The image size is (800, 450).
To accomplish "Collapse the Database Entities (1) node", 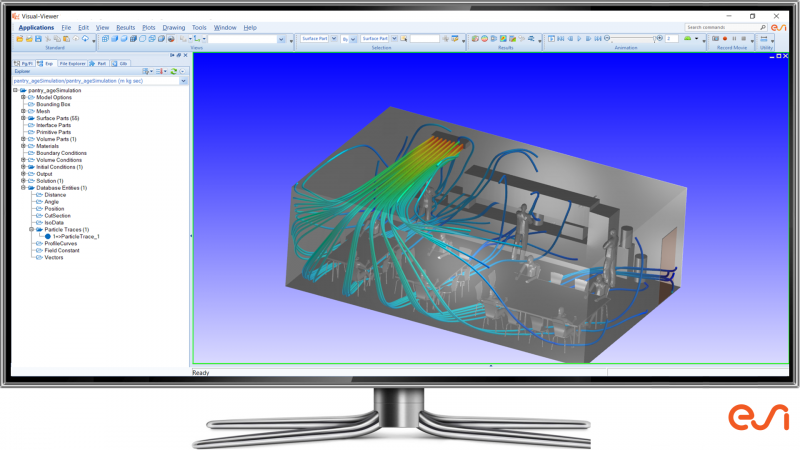I will (x=23, y=188).
